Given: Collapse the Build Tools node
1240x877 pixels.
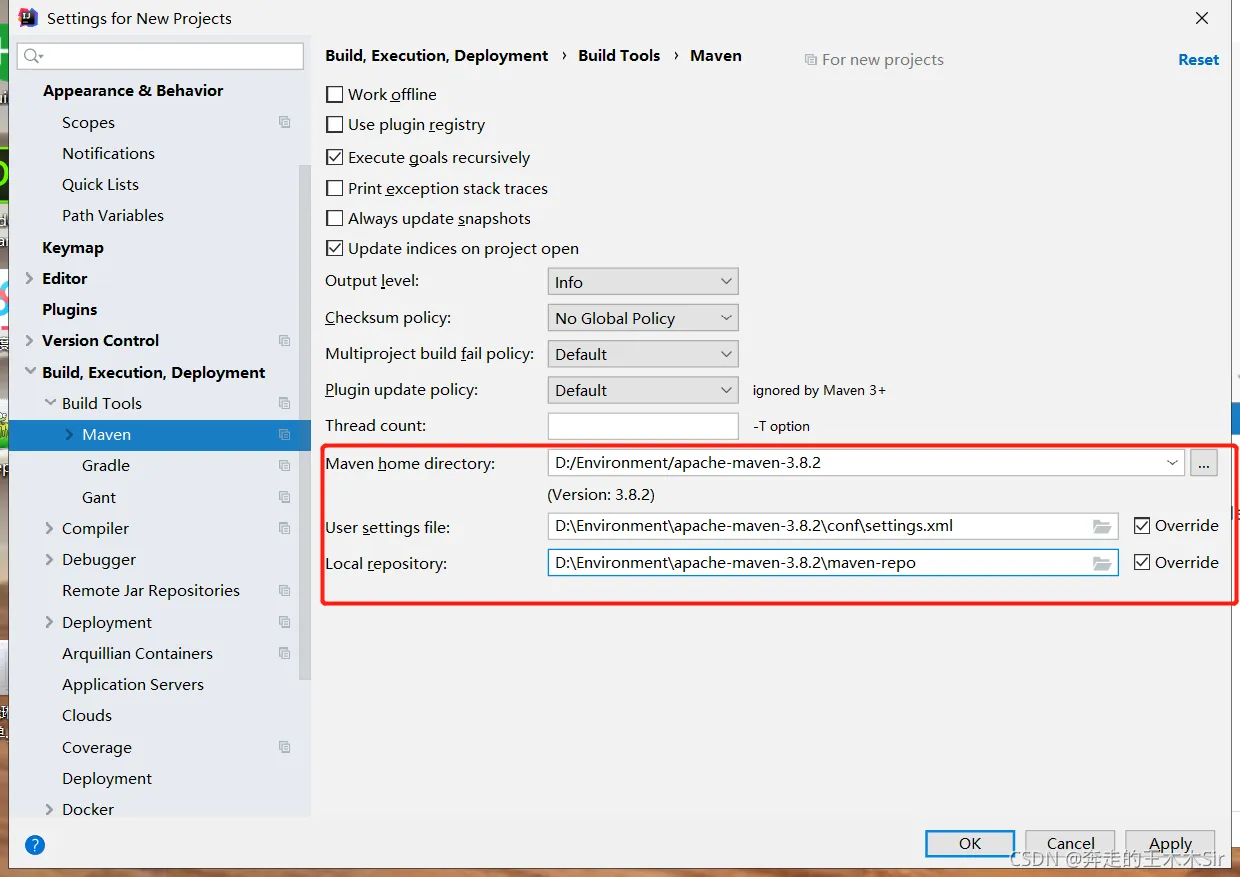Looking at the screenshot, I should [50, 403].
